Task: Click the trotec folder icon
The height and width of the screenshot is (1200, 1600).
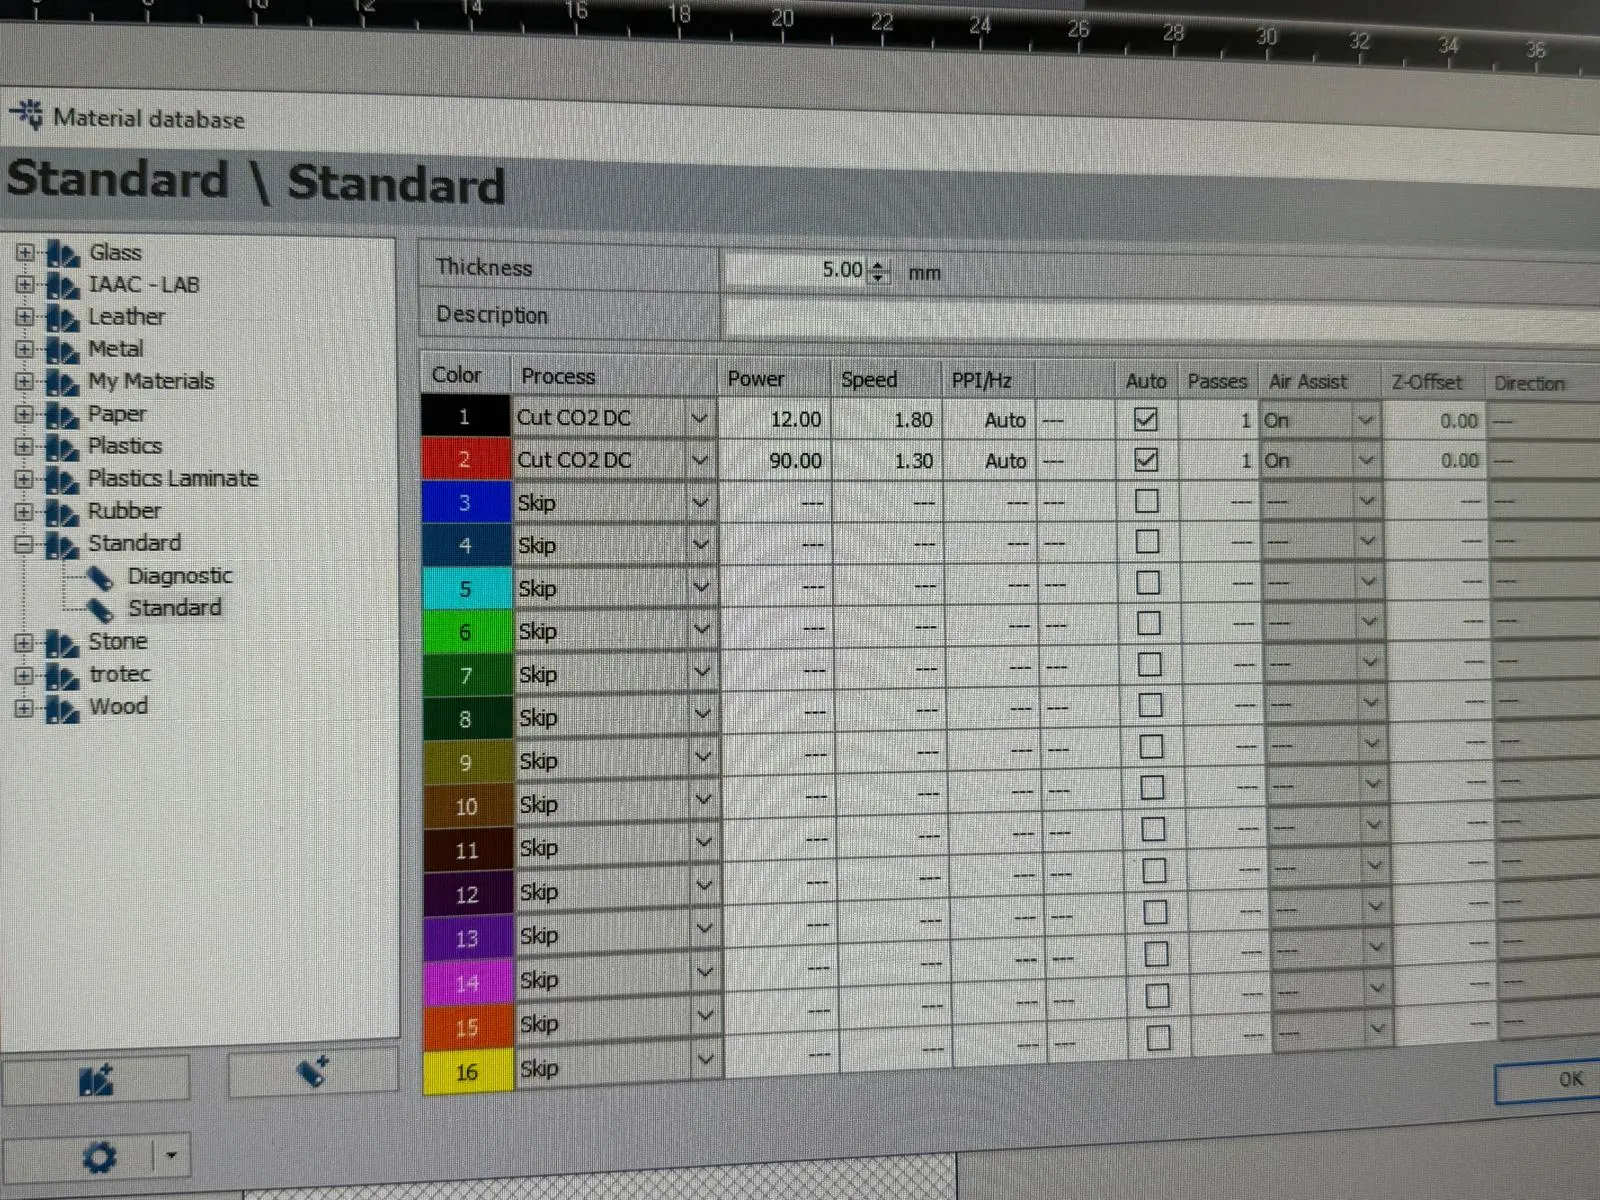Action: [x=62, y=676]
